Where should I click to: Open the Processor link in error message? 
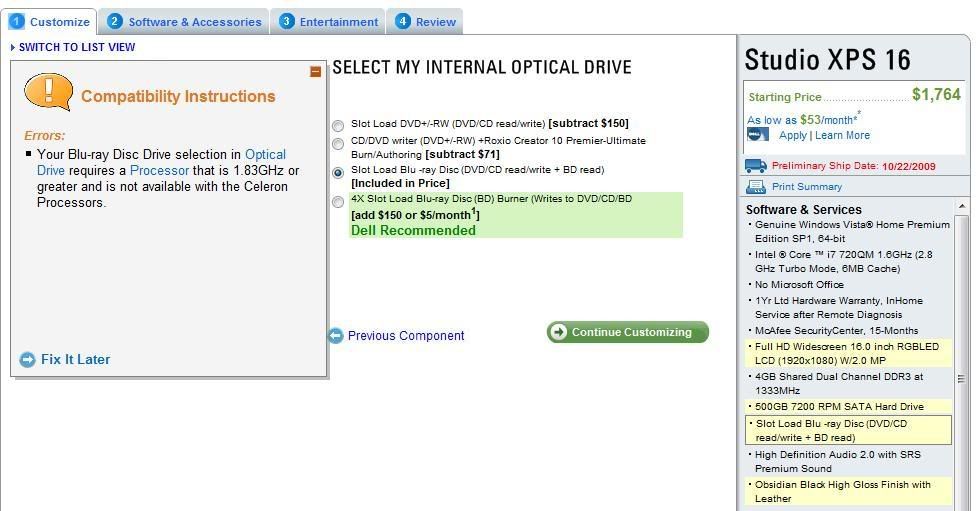coord(159,171)
